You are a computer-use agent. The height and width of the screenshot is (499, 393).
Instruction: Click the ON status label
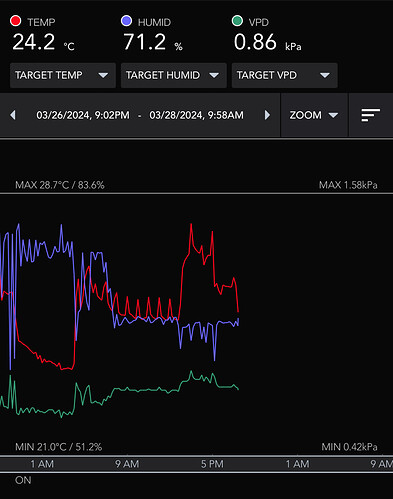coord(23,480)
